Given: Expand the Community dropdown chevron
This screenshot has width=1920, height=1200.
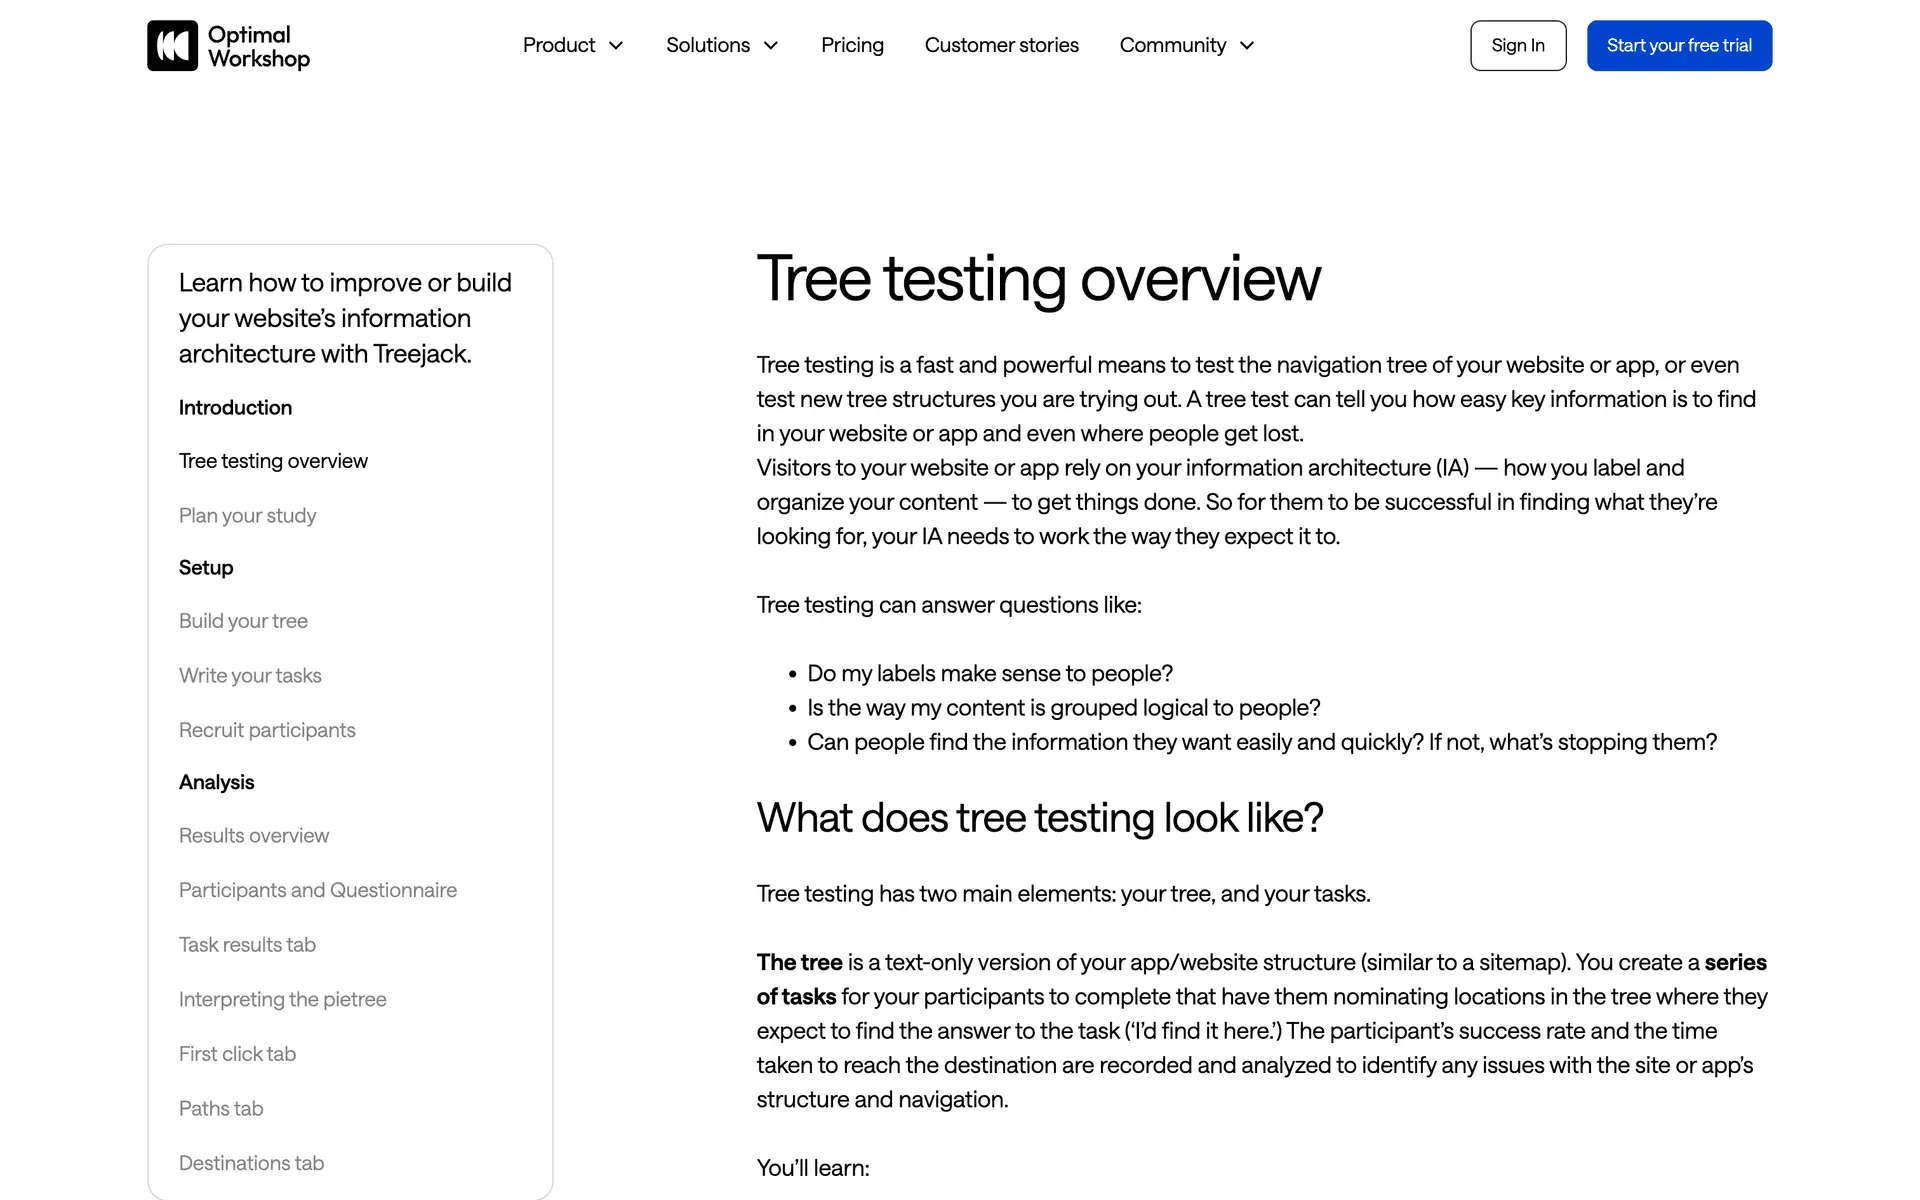Looking at the screenshot, I should [x=1247, y=46].
